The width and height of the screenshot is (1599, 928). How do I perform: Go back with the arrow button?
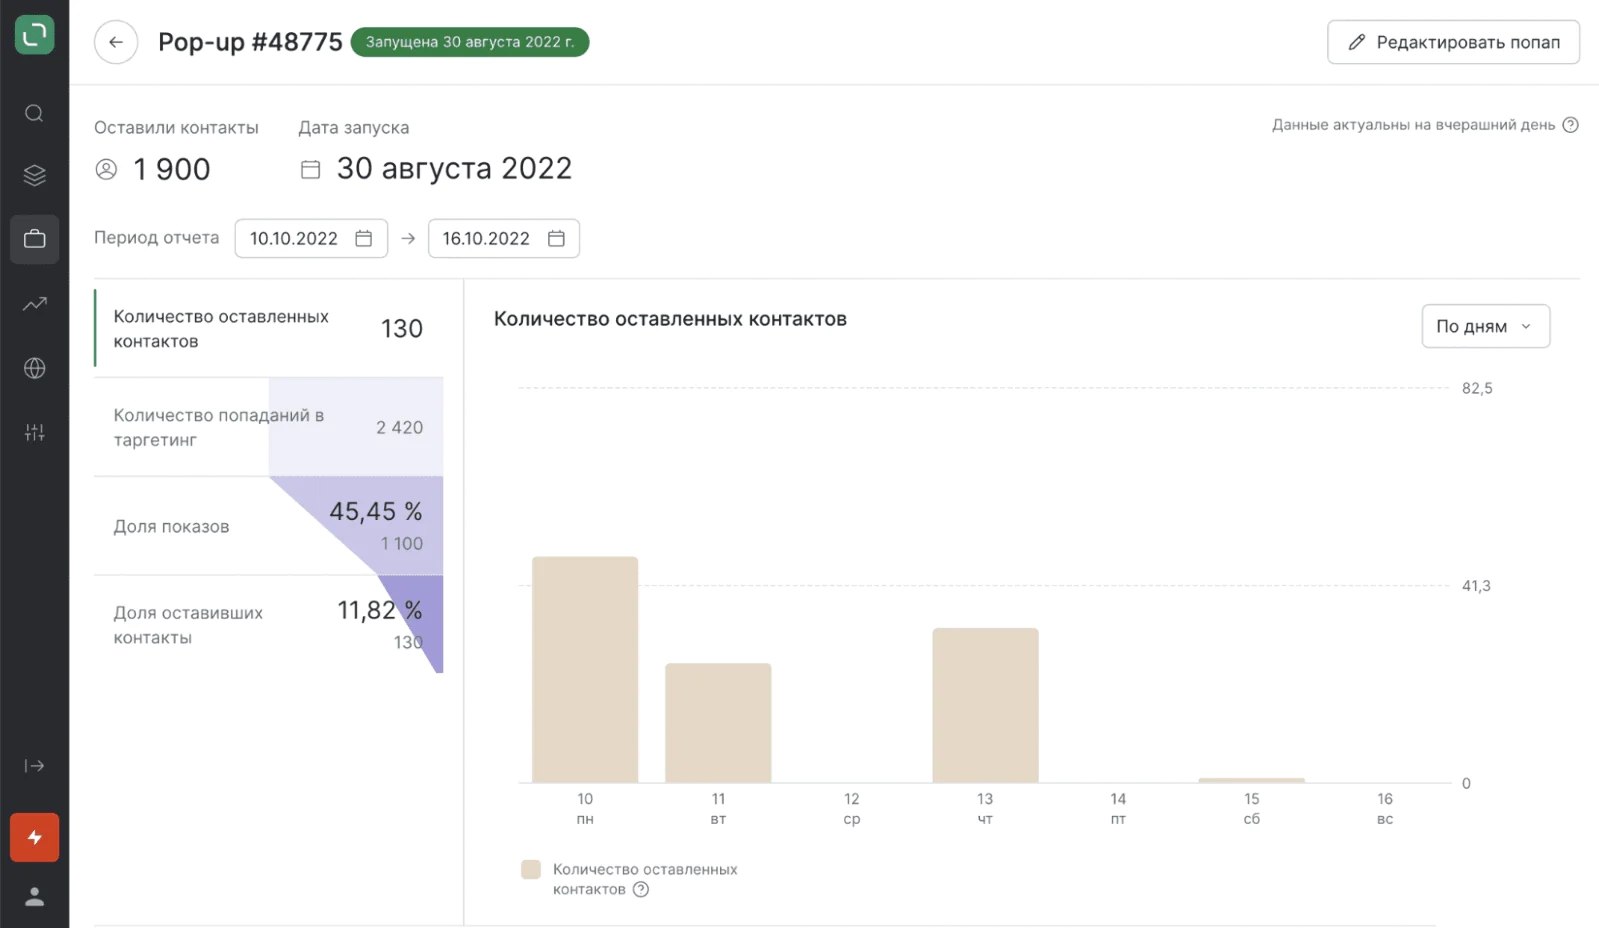point(116,42)
